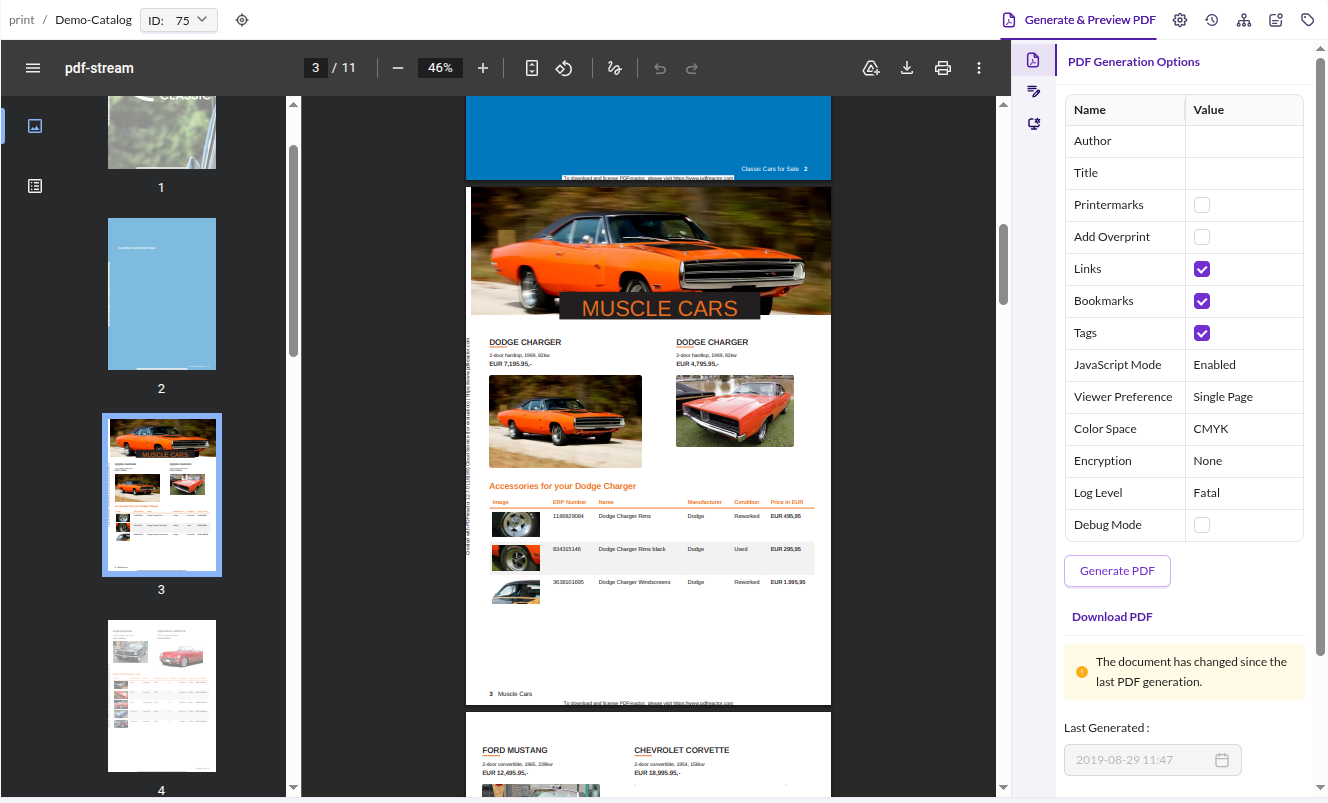Open the ID 75 dropdown
The width and height of the screenshot is (1328, 803).
(x=179, y=20)
